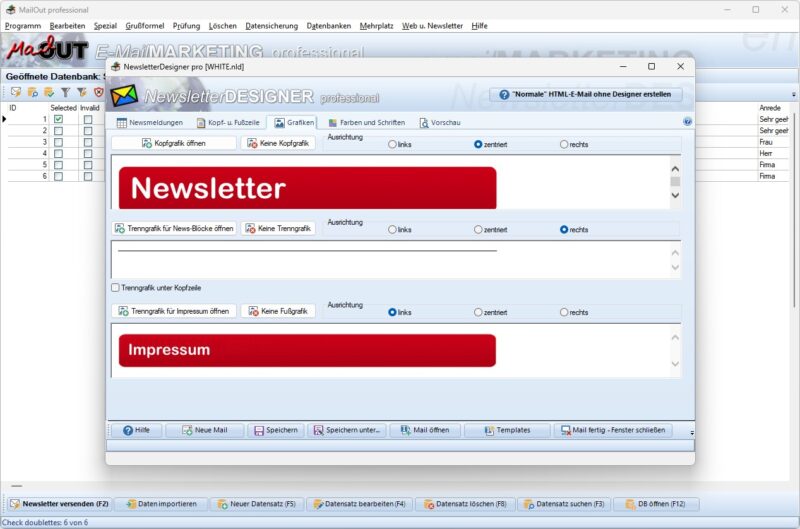Open the Farben und Schriften tab

tap(366, 122)
